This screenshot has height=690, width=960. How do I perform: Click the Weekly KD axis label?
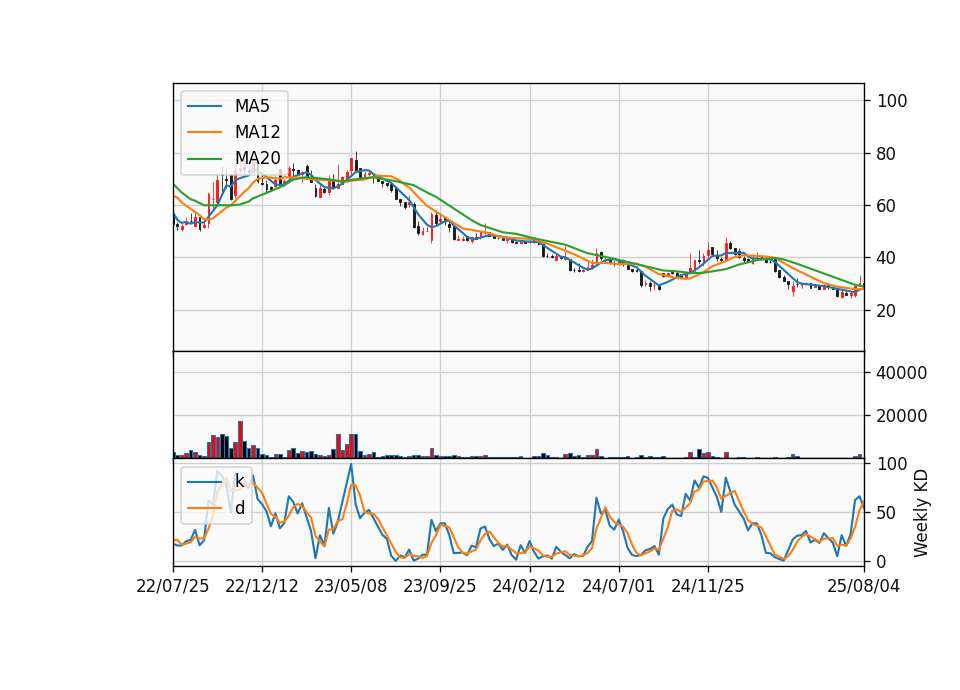[x=921, y=514]
